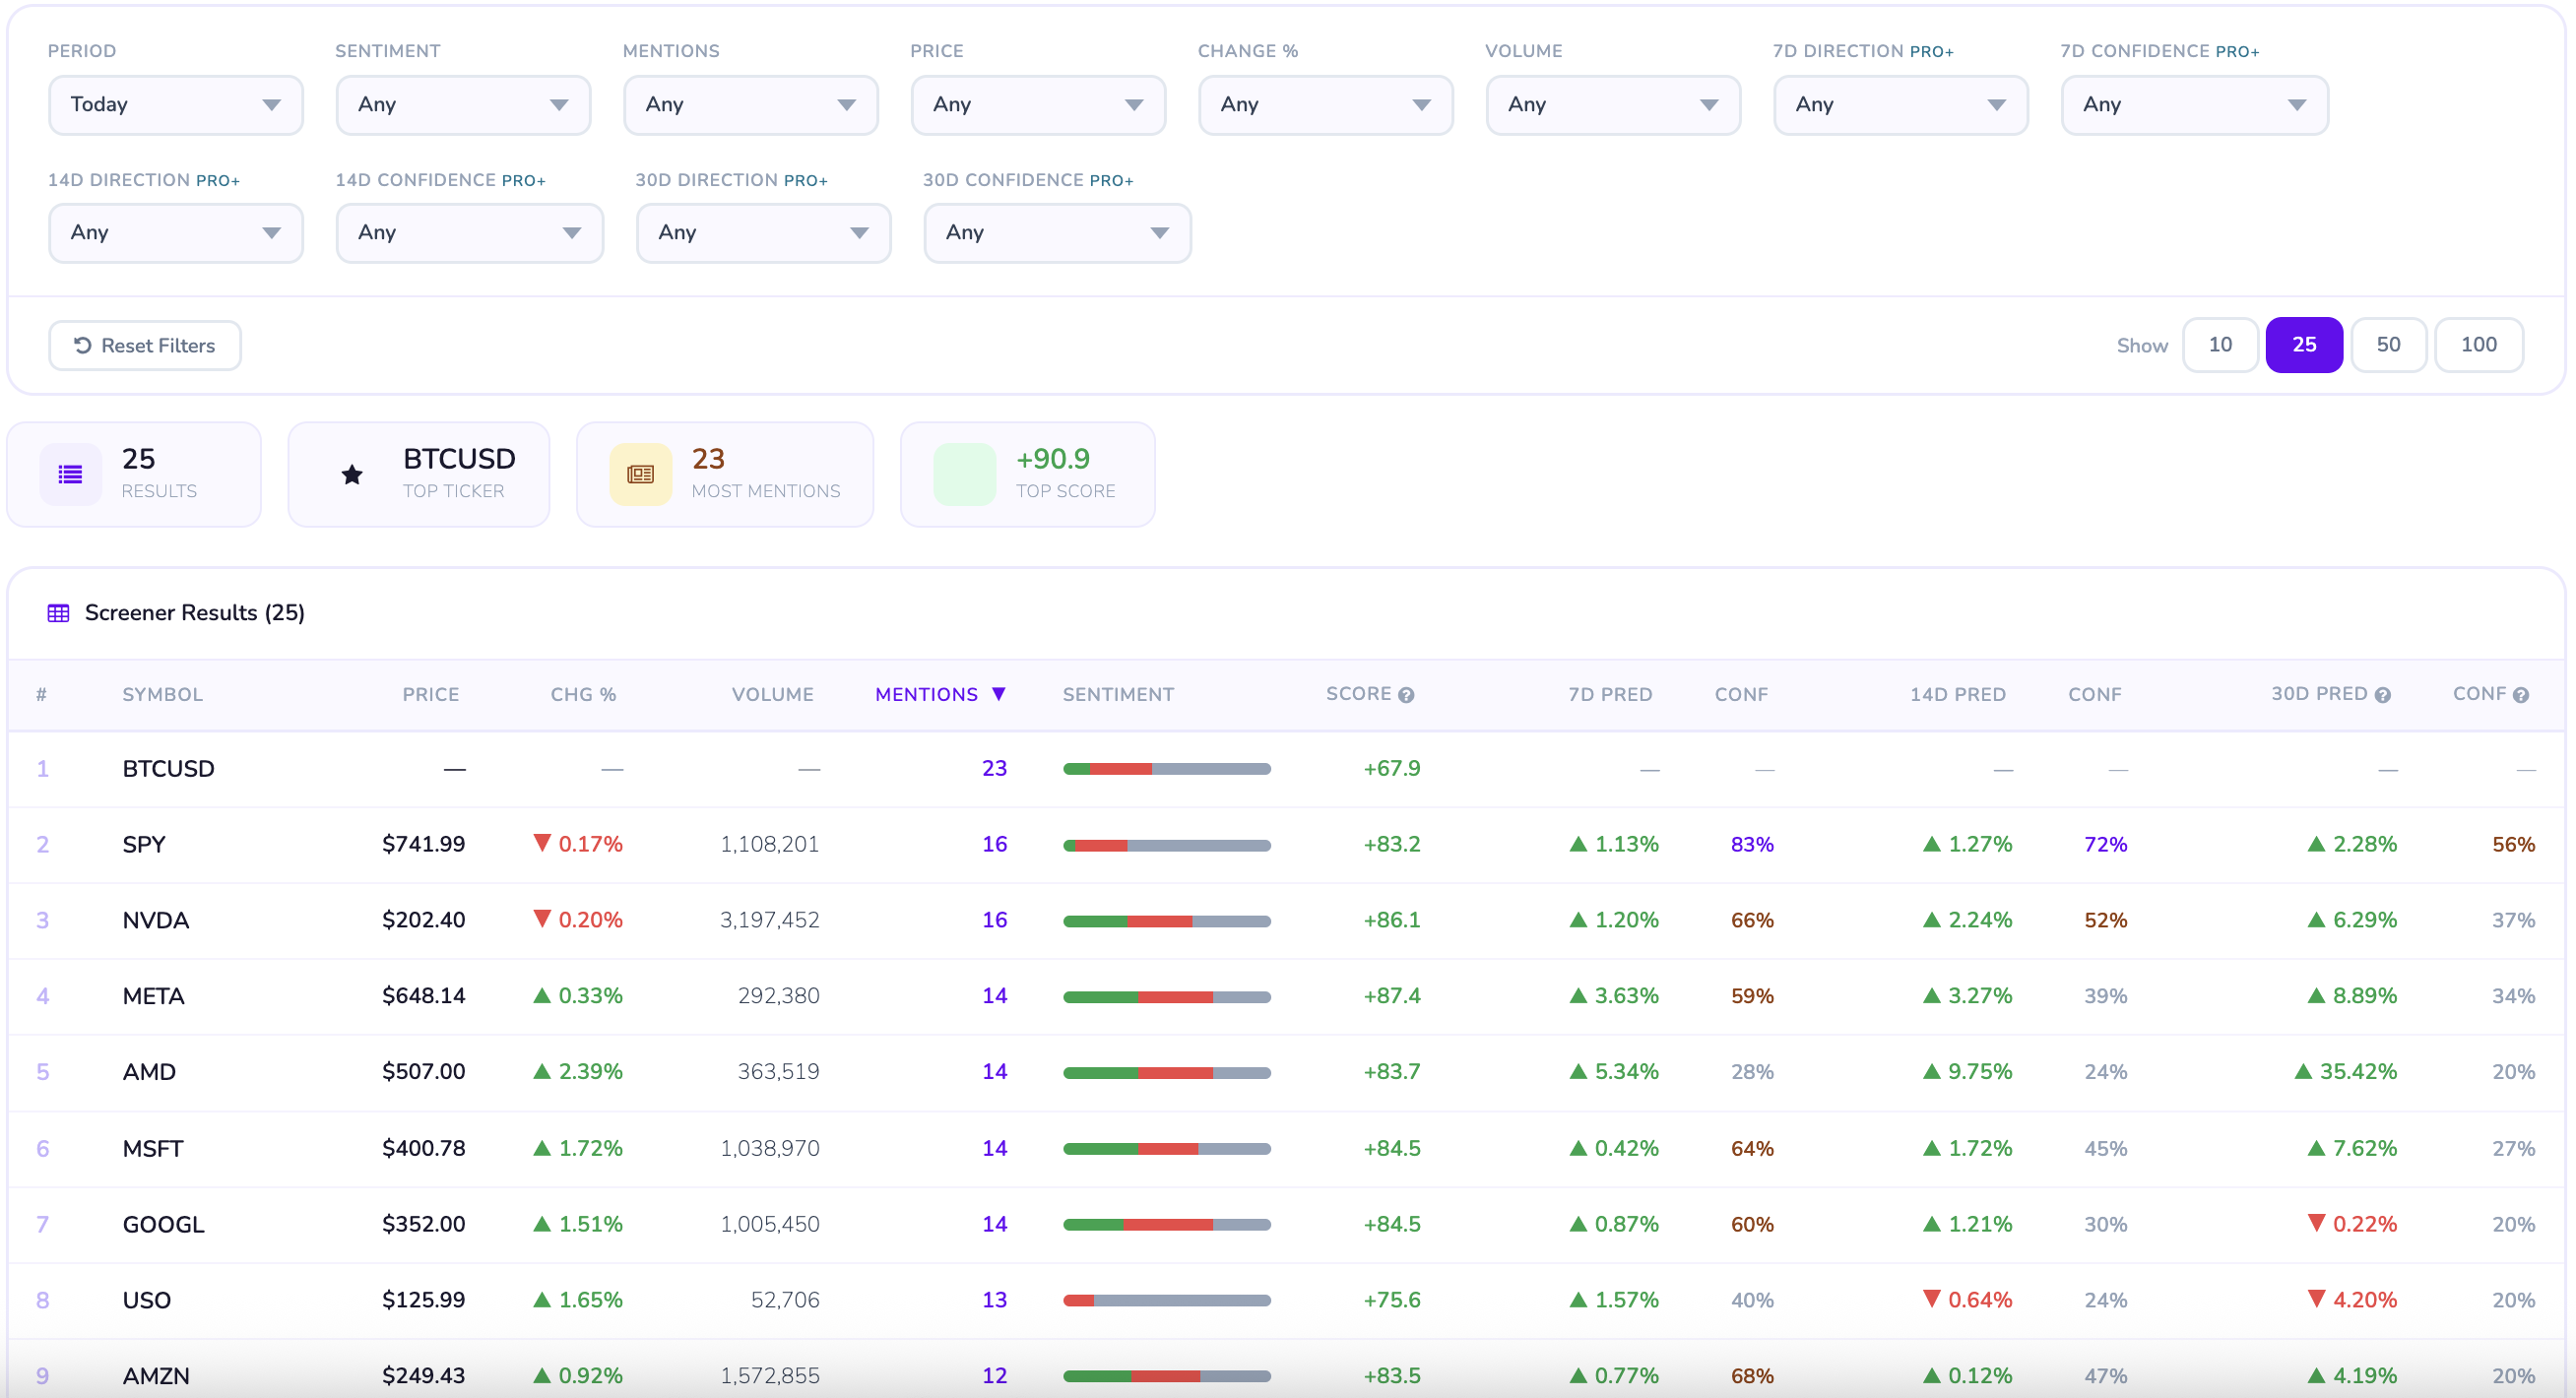2576x1398 pixels.
Task: Show 50 results per page
Action: 2388,345
